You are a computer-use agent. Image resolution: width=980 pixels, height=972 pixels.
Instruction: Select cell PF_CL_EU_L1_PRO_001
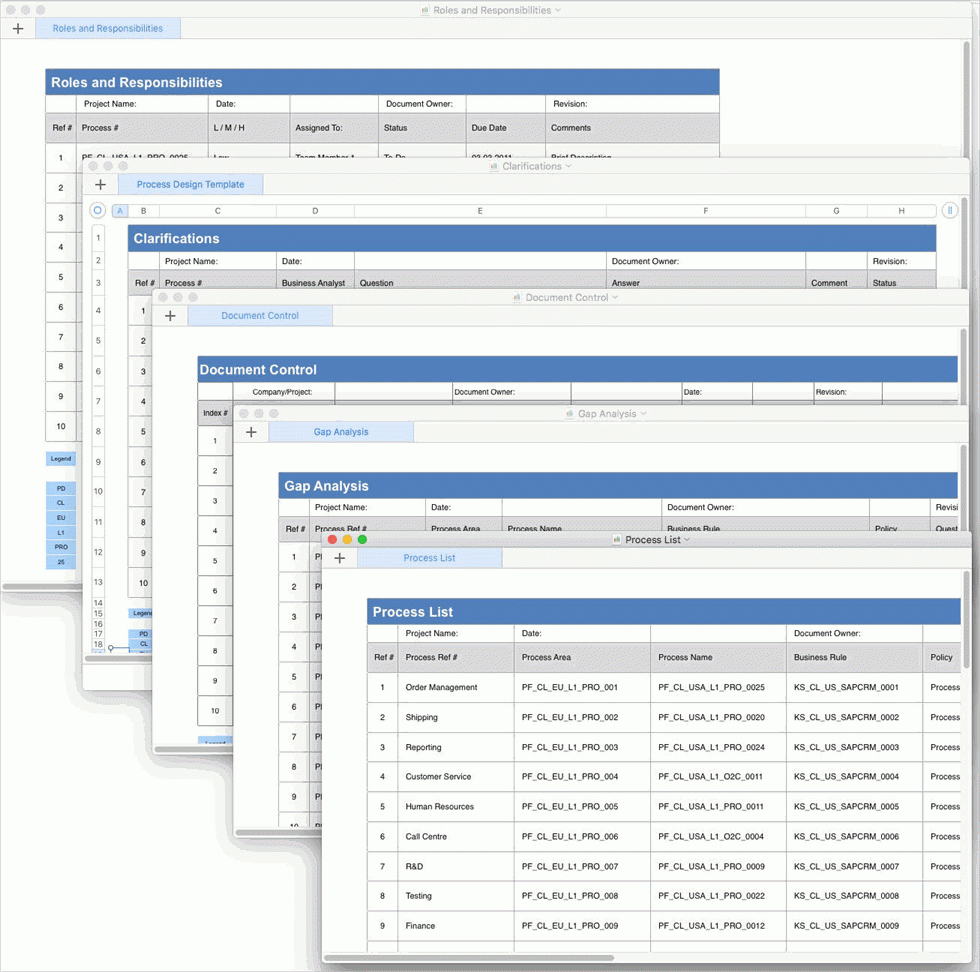pyautogui.click(x=582, y=687)
